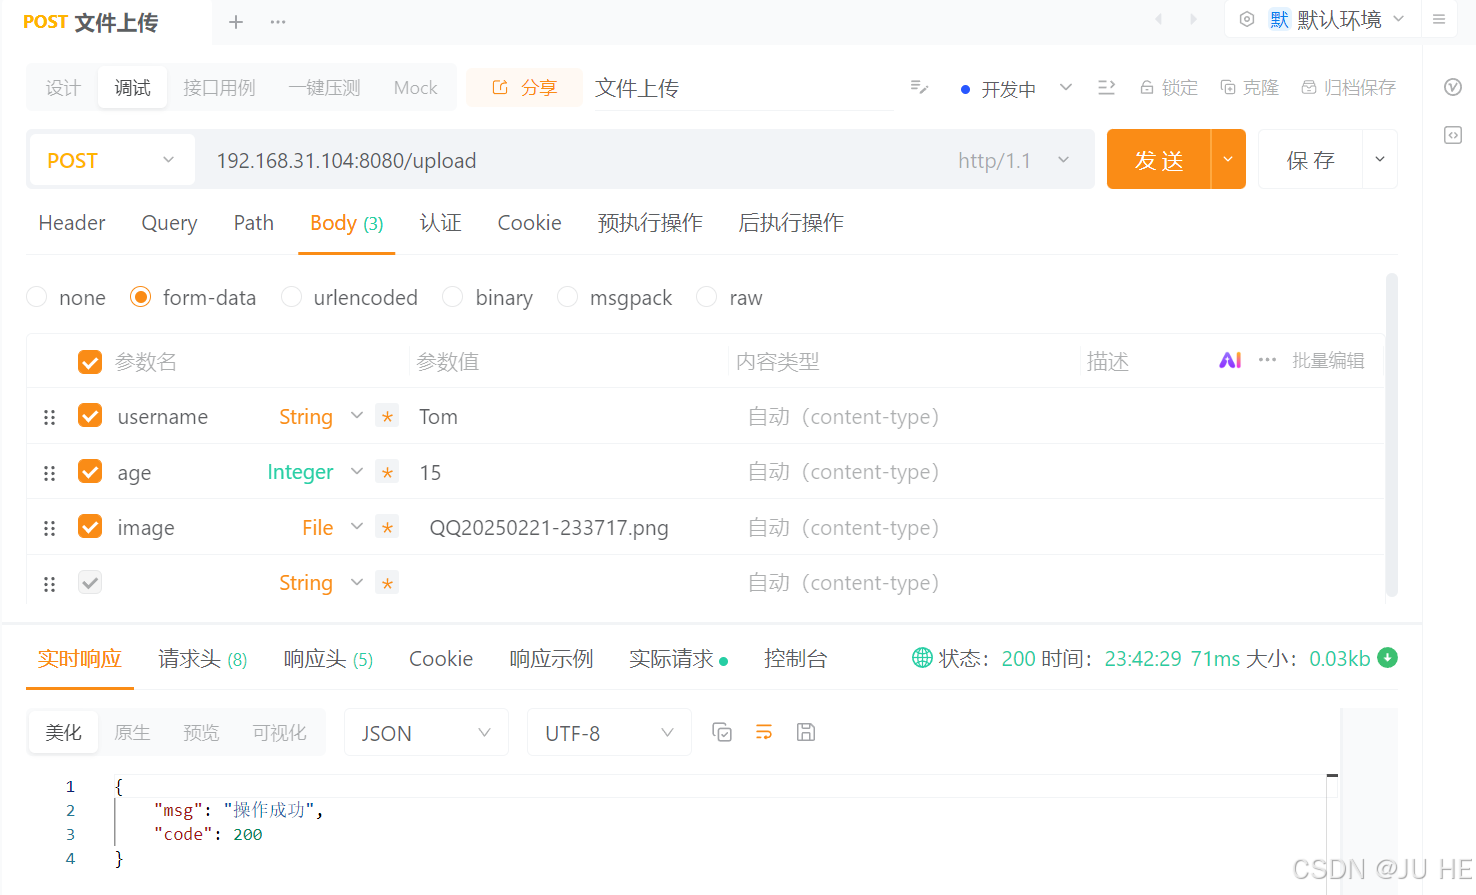Image resolution: width=1476 pixels, height=895 pixels.
Task: Click drag handle of the username row
Action: (x=49, y=417)
